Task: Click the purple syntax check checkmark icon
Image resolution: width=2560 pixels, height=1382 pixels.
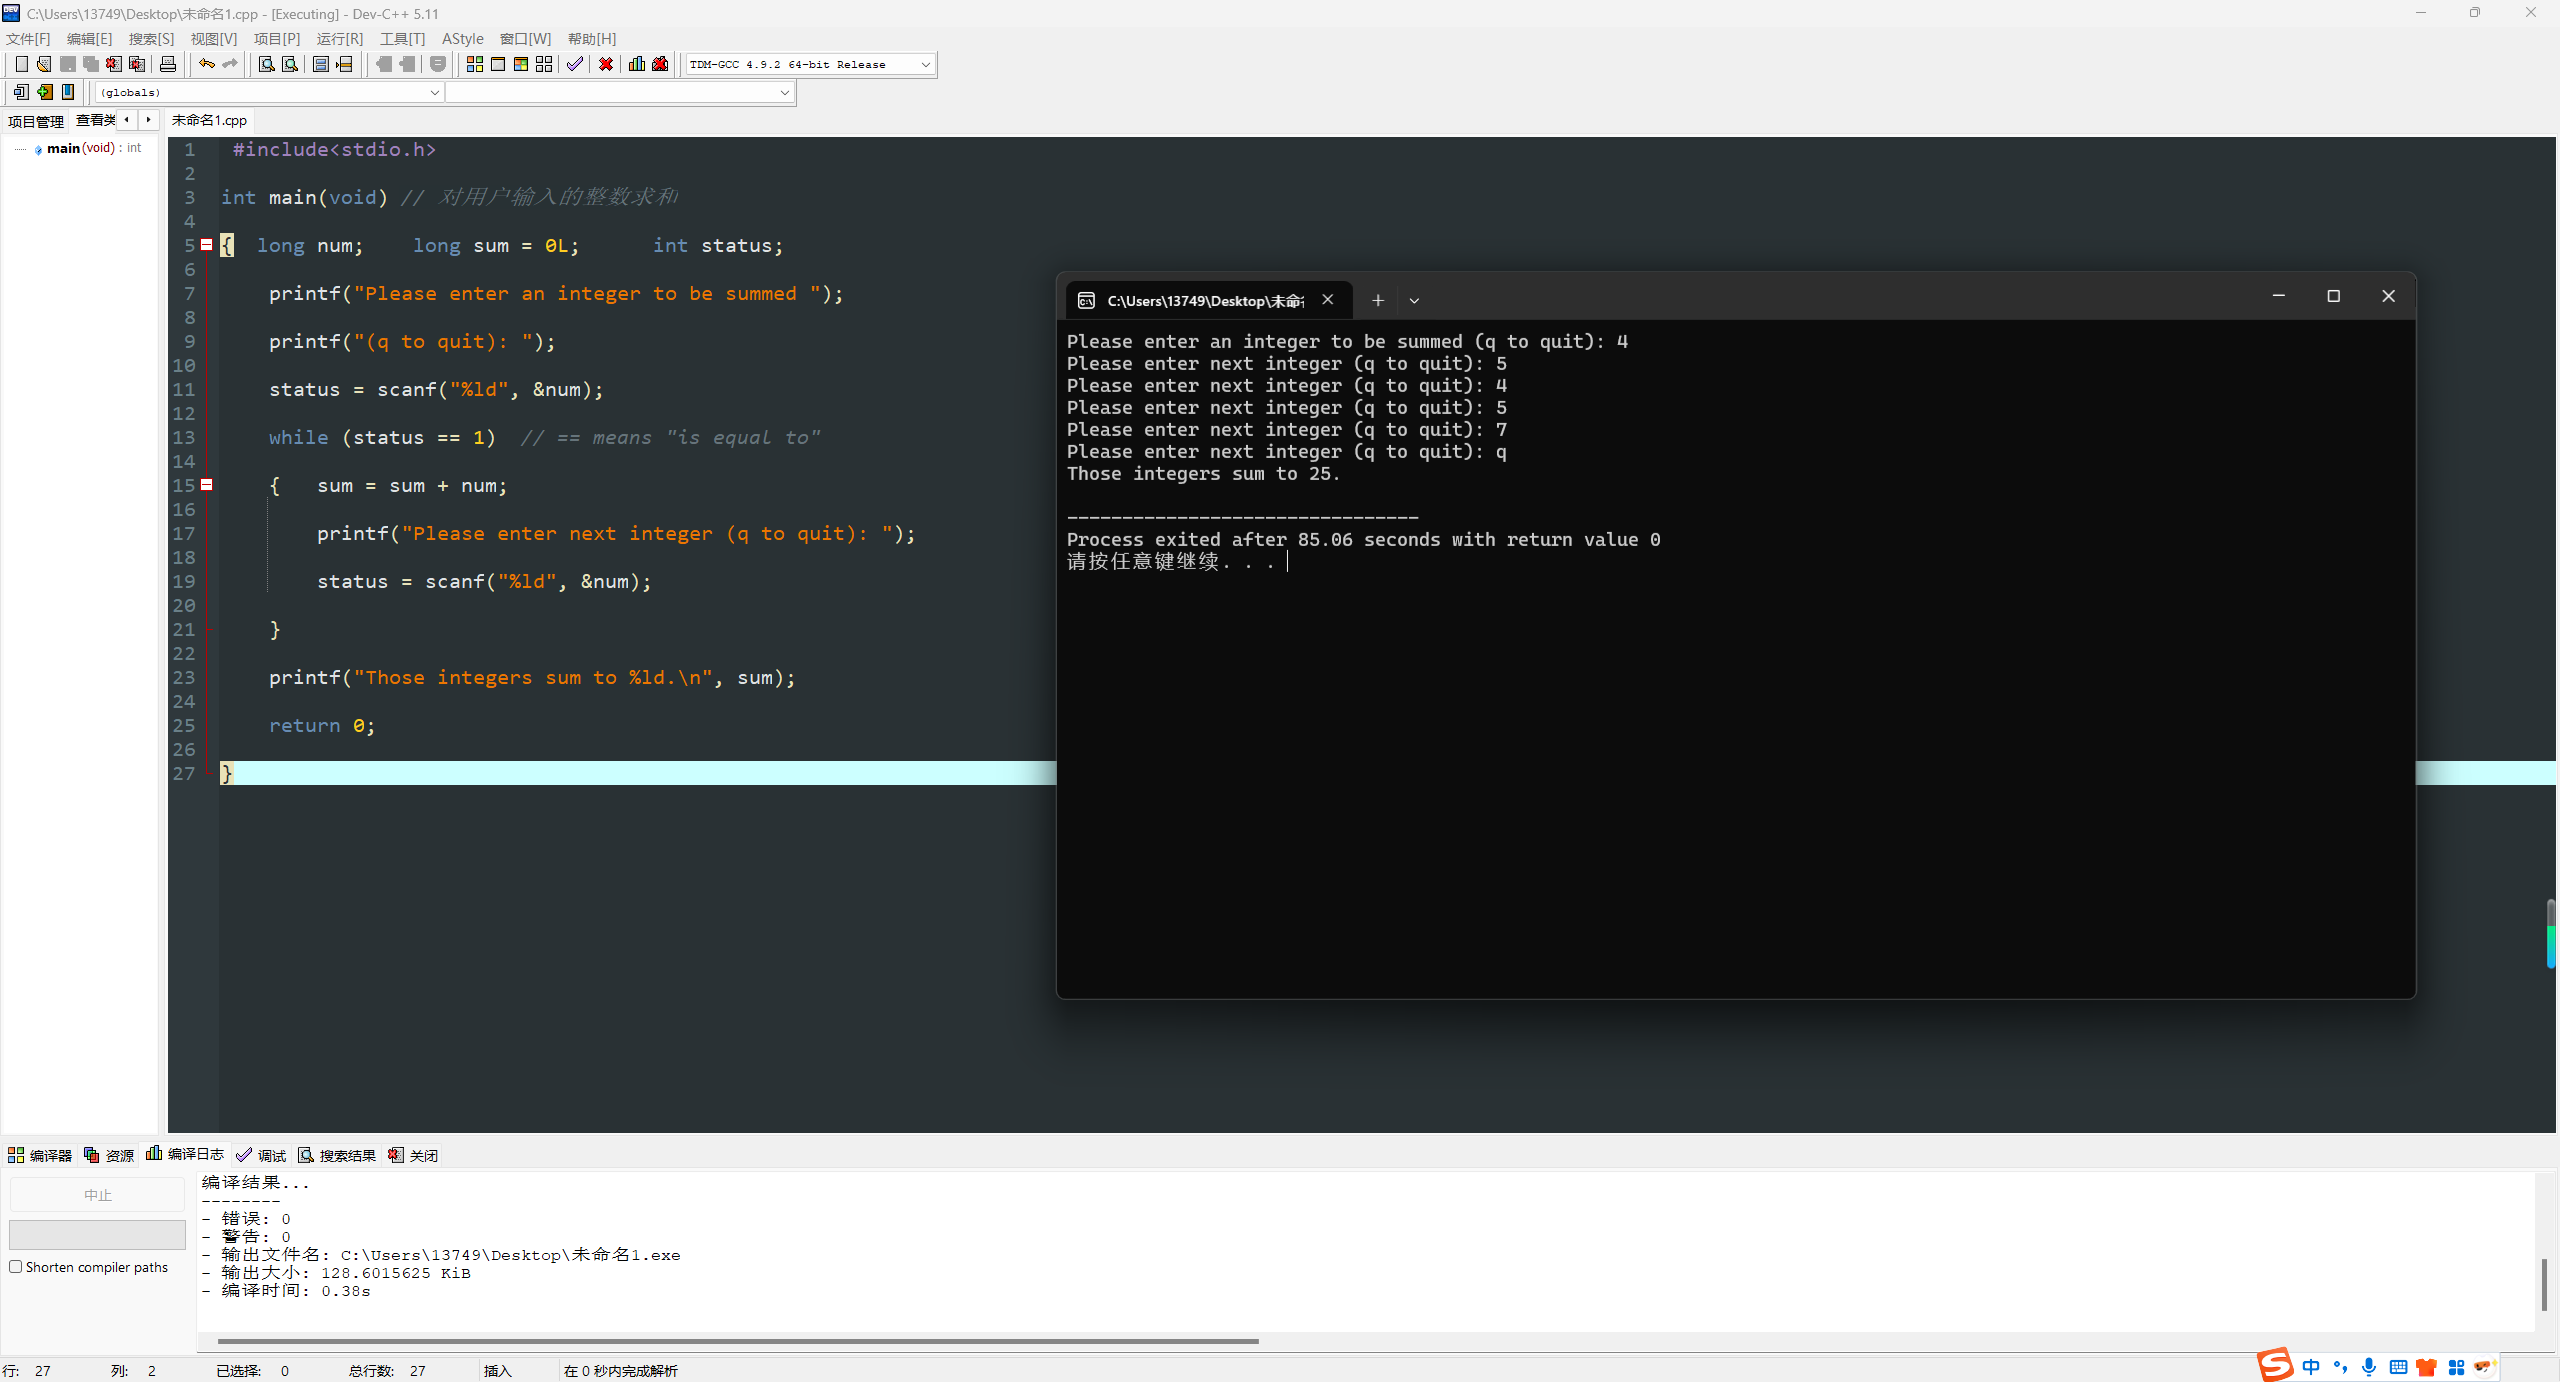Action: pos(575,64)
